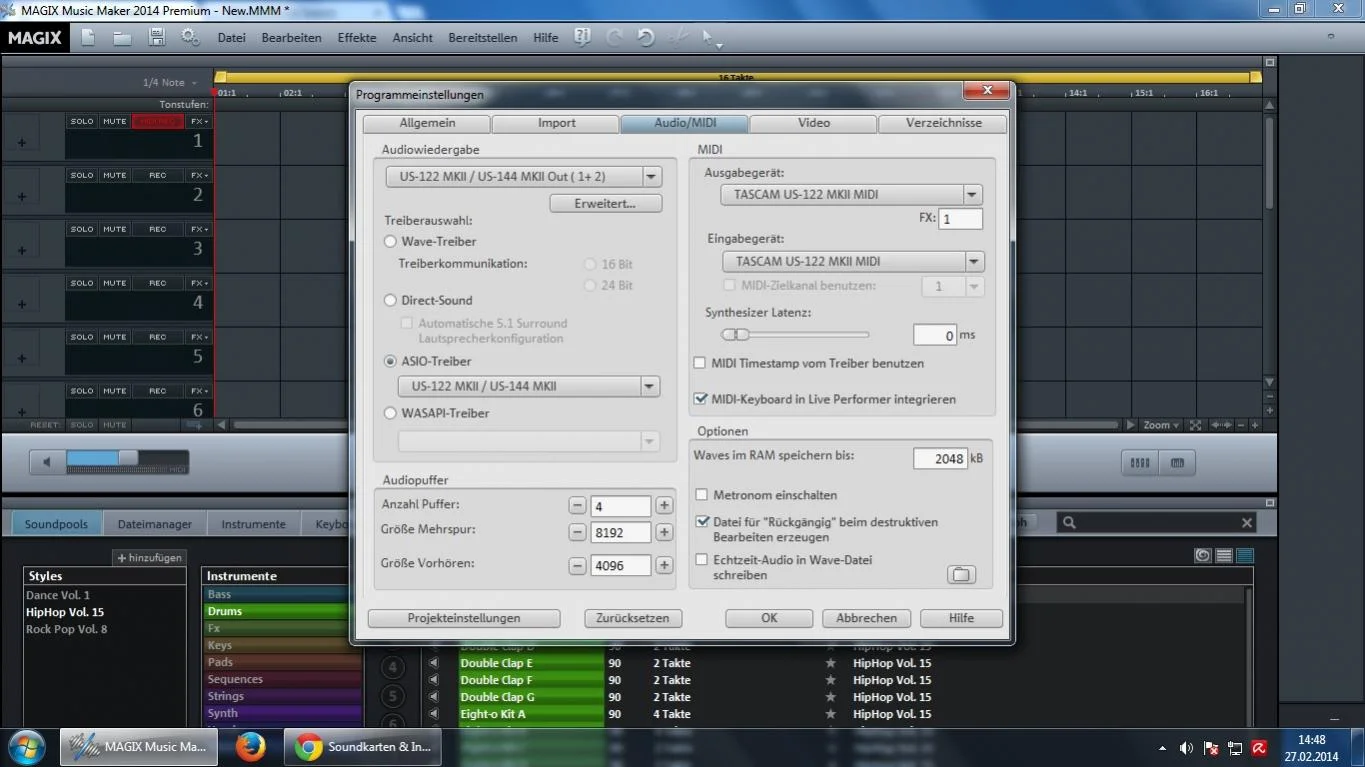Open settings via the gear icon

[190, 38]
